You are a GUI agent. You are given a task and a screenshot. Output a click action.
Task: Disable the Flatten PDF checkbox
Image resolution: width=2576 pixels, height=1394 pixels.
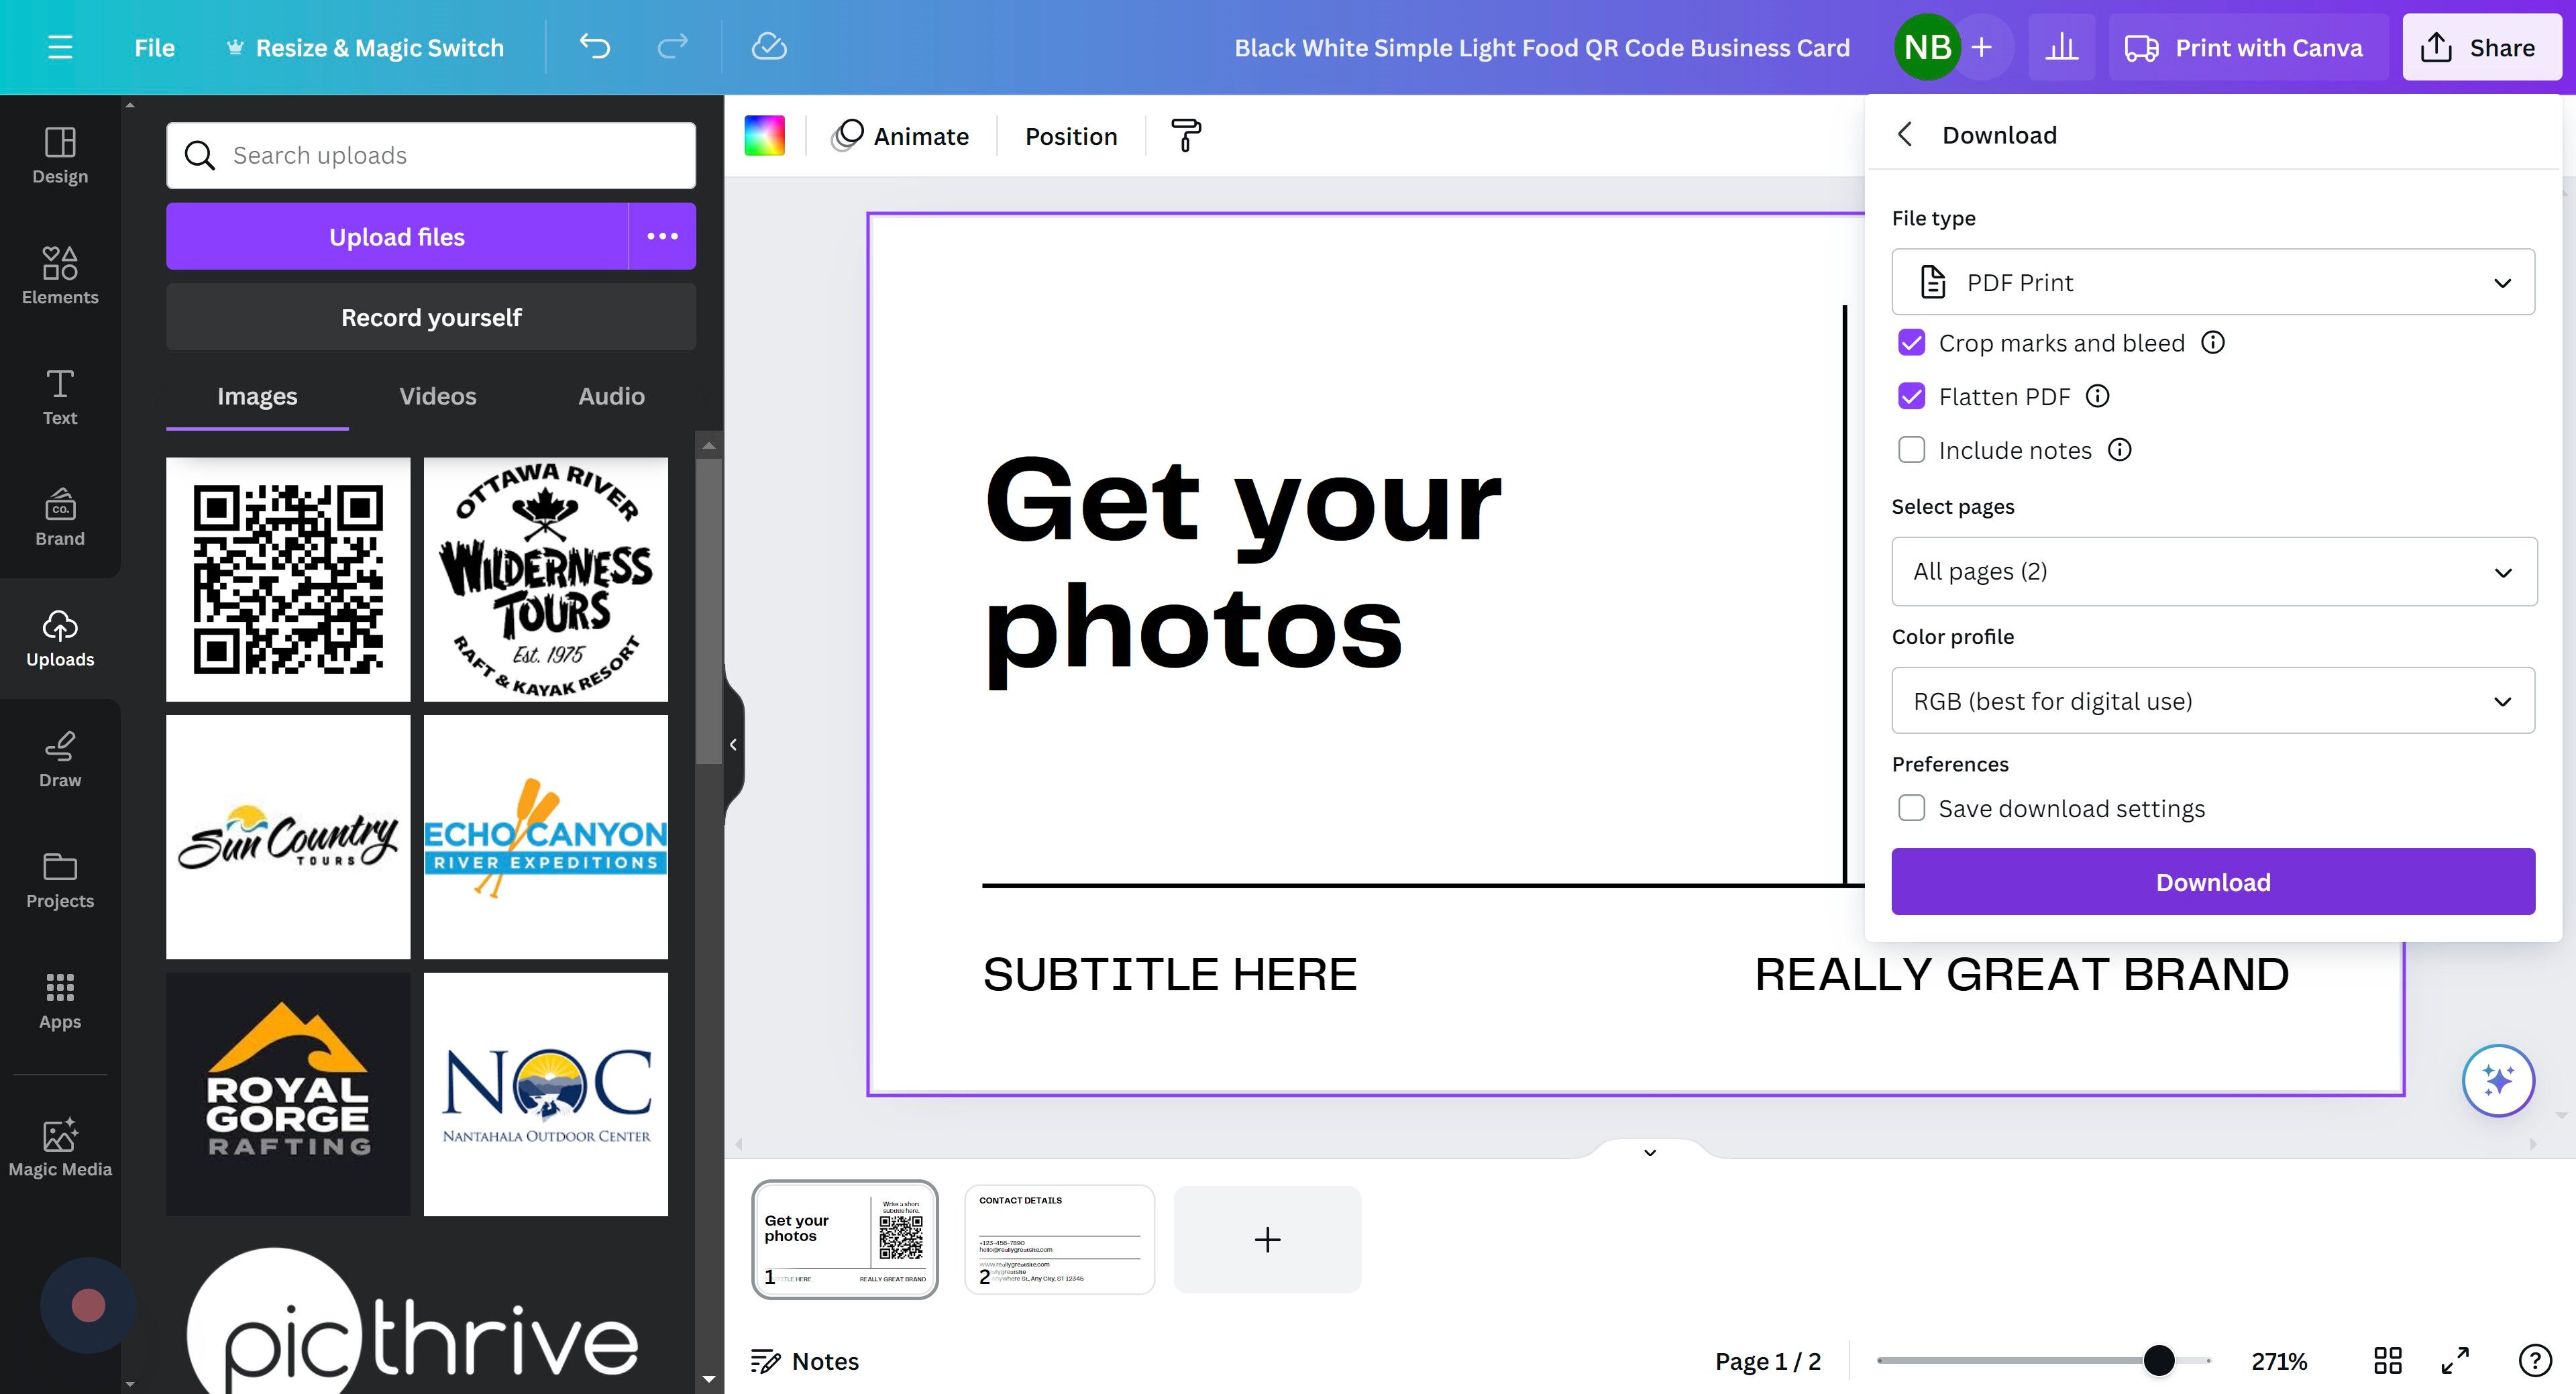pyautogui.click(x=1911, y=397)
